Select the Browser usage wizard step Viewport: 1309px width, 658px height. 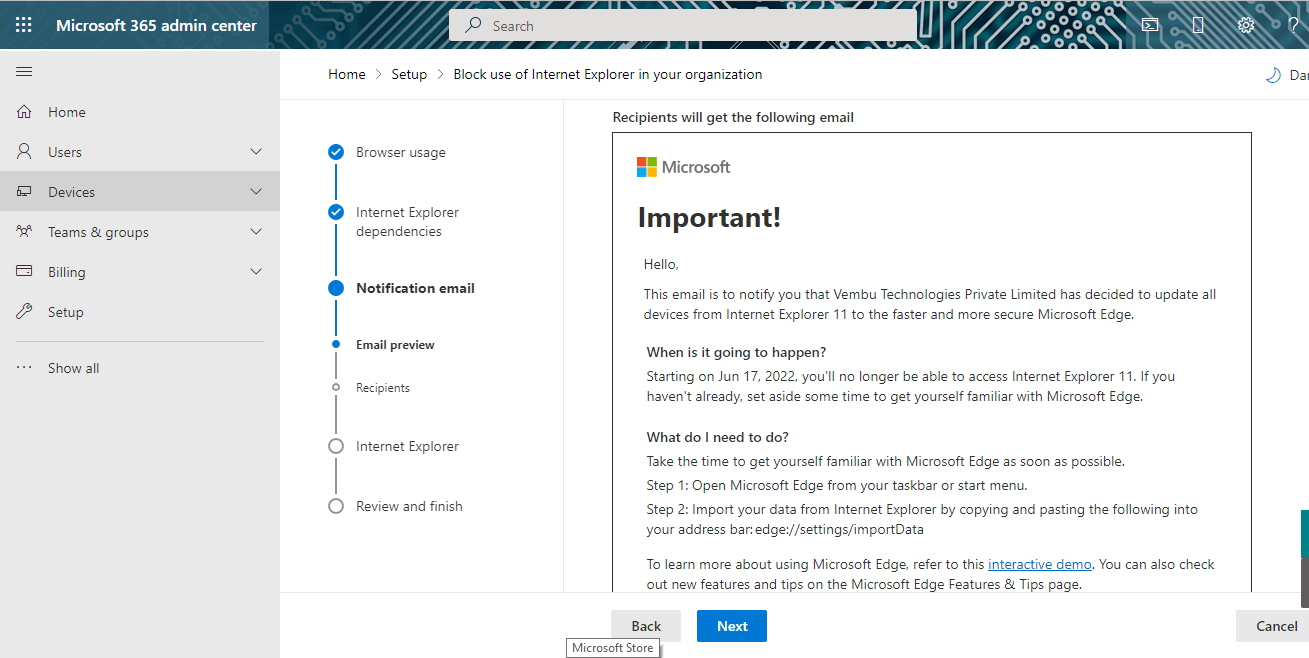pyautogui.click(x=401, y=152)
